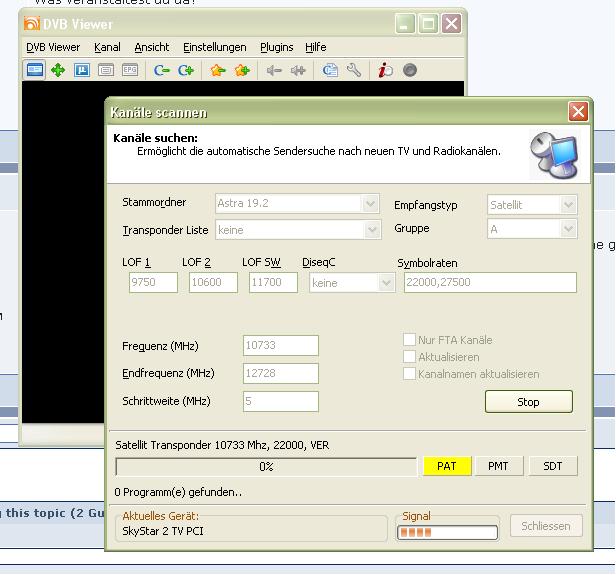Click the first favorites star icon
This screenshot has width=616, height=575.
click(x=218, y=70)
